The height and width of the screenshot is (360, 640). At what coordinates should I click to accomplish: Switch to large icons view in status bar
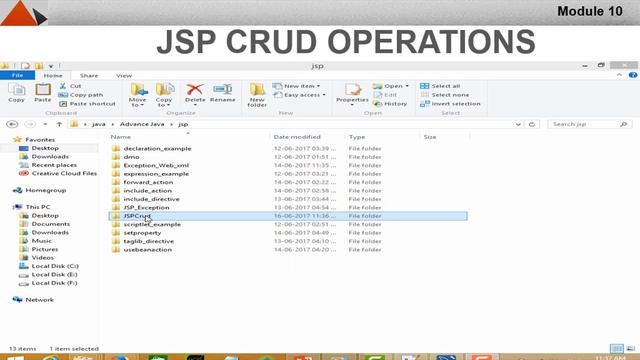click(631, 349)
